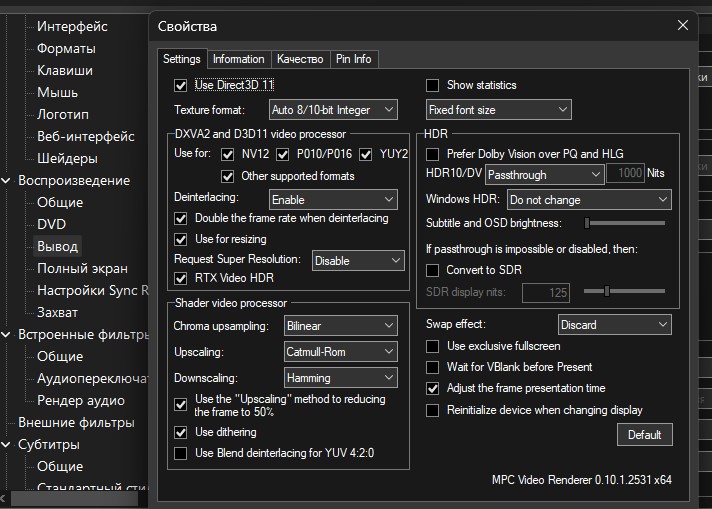Click the left scroll arrow of tree scrollbar
712x509 pixels.
pos(4,499)
